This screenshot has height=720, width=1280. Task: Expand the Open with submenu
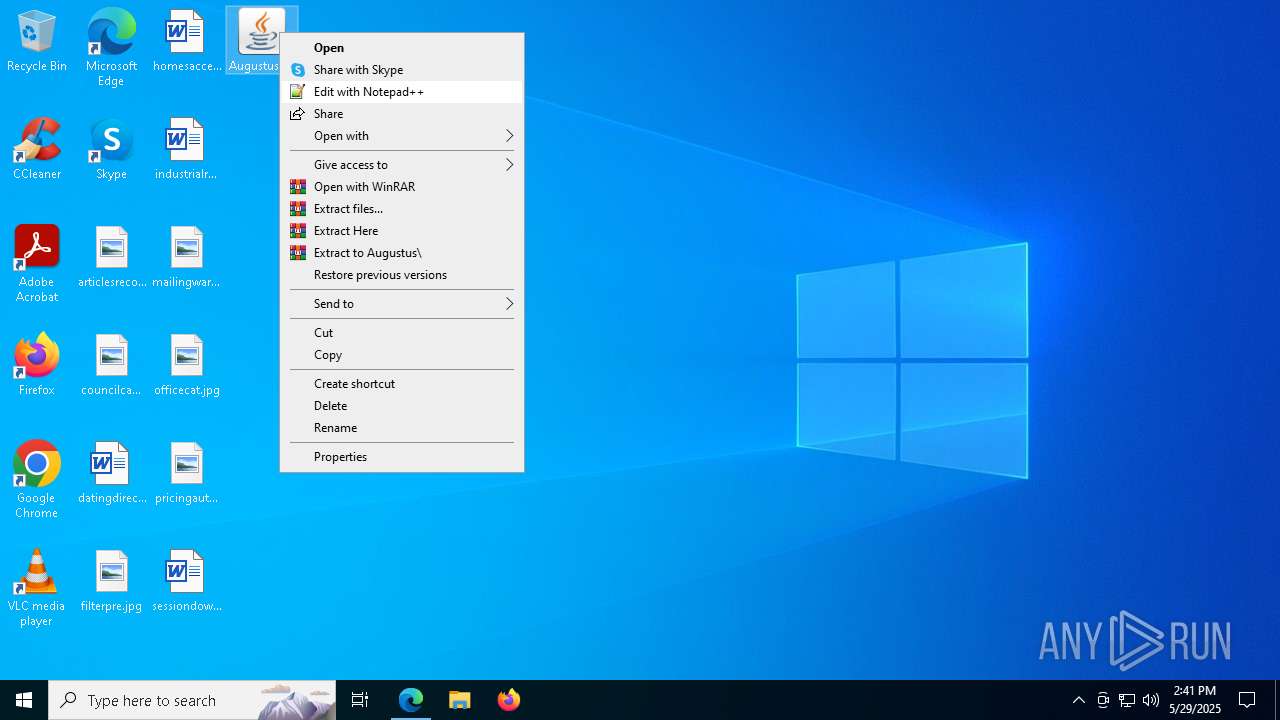click(x=402, y=136)
